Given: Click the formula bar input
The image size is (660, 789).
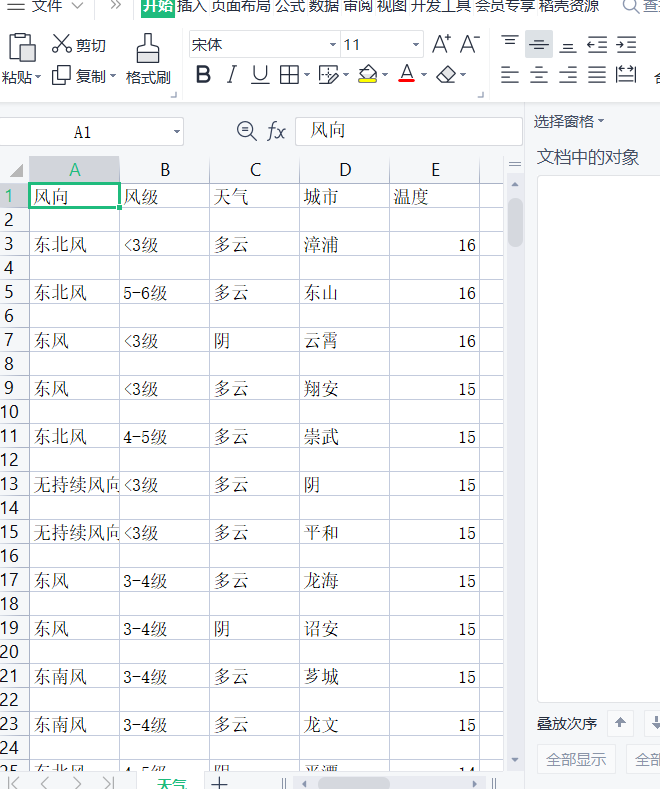Looking at the screenshot, I should [408, 131].
